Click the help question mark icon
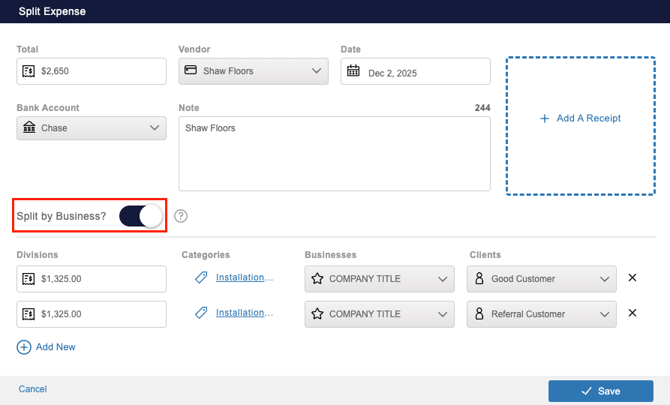Image resolution: width=670 pixels, height=405 pixels. [181, 216]
